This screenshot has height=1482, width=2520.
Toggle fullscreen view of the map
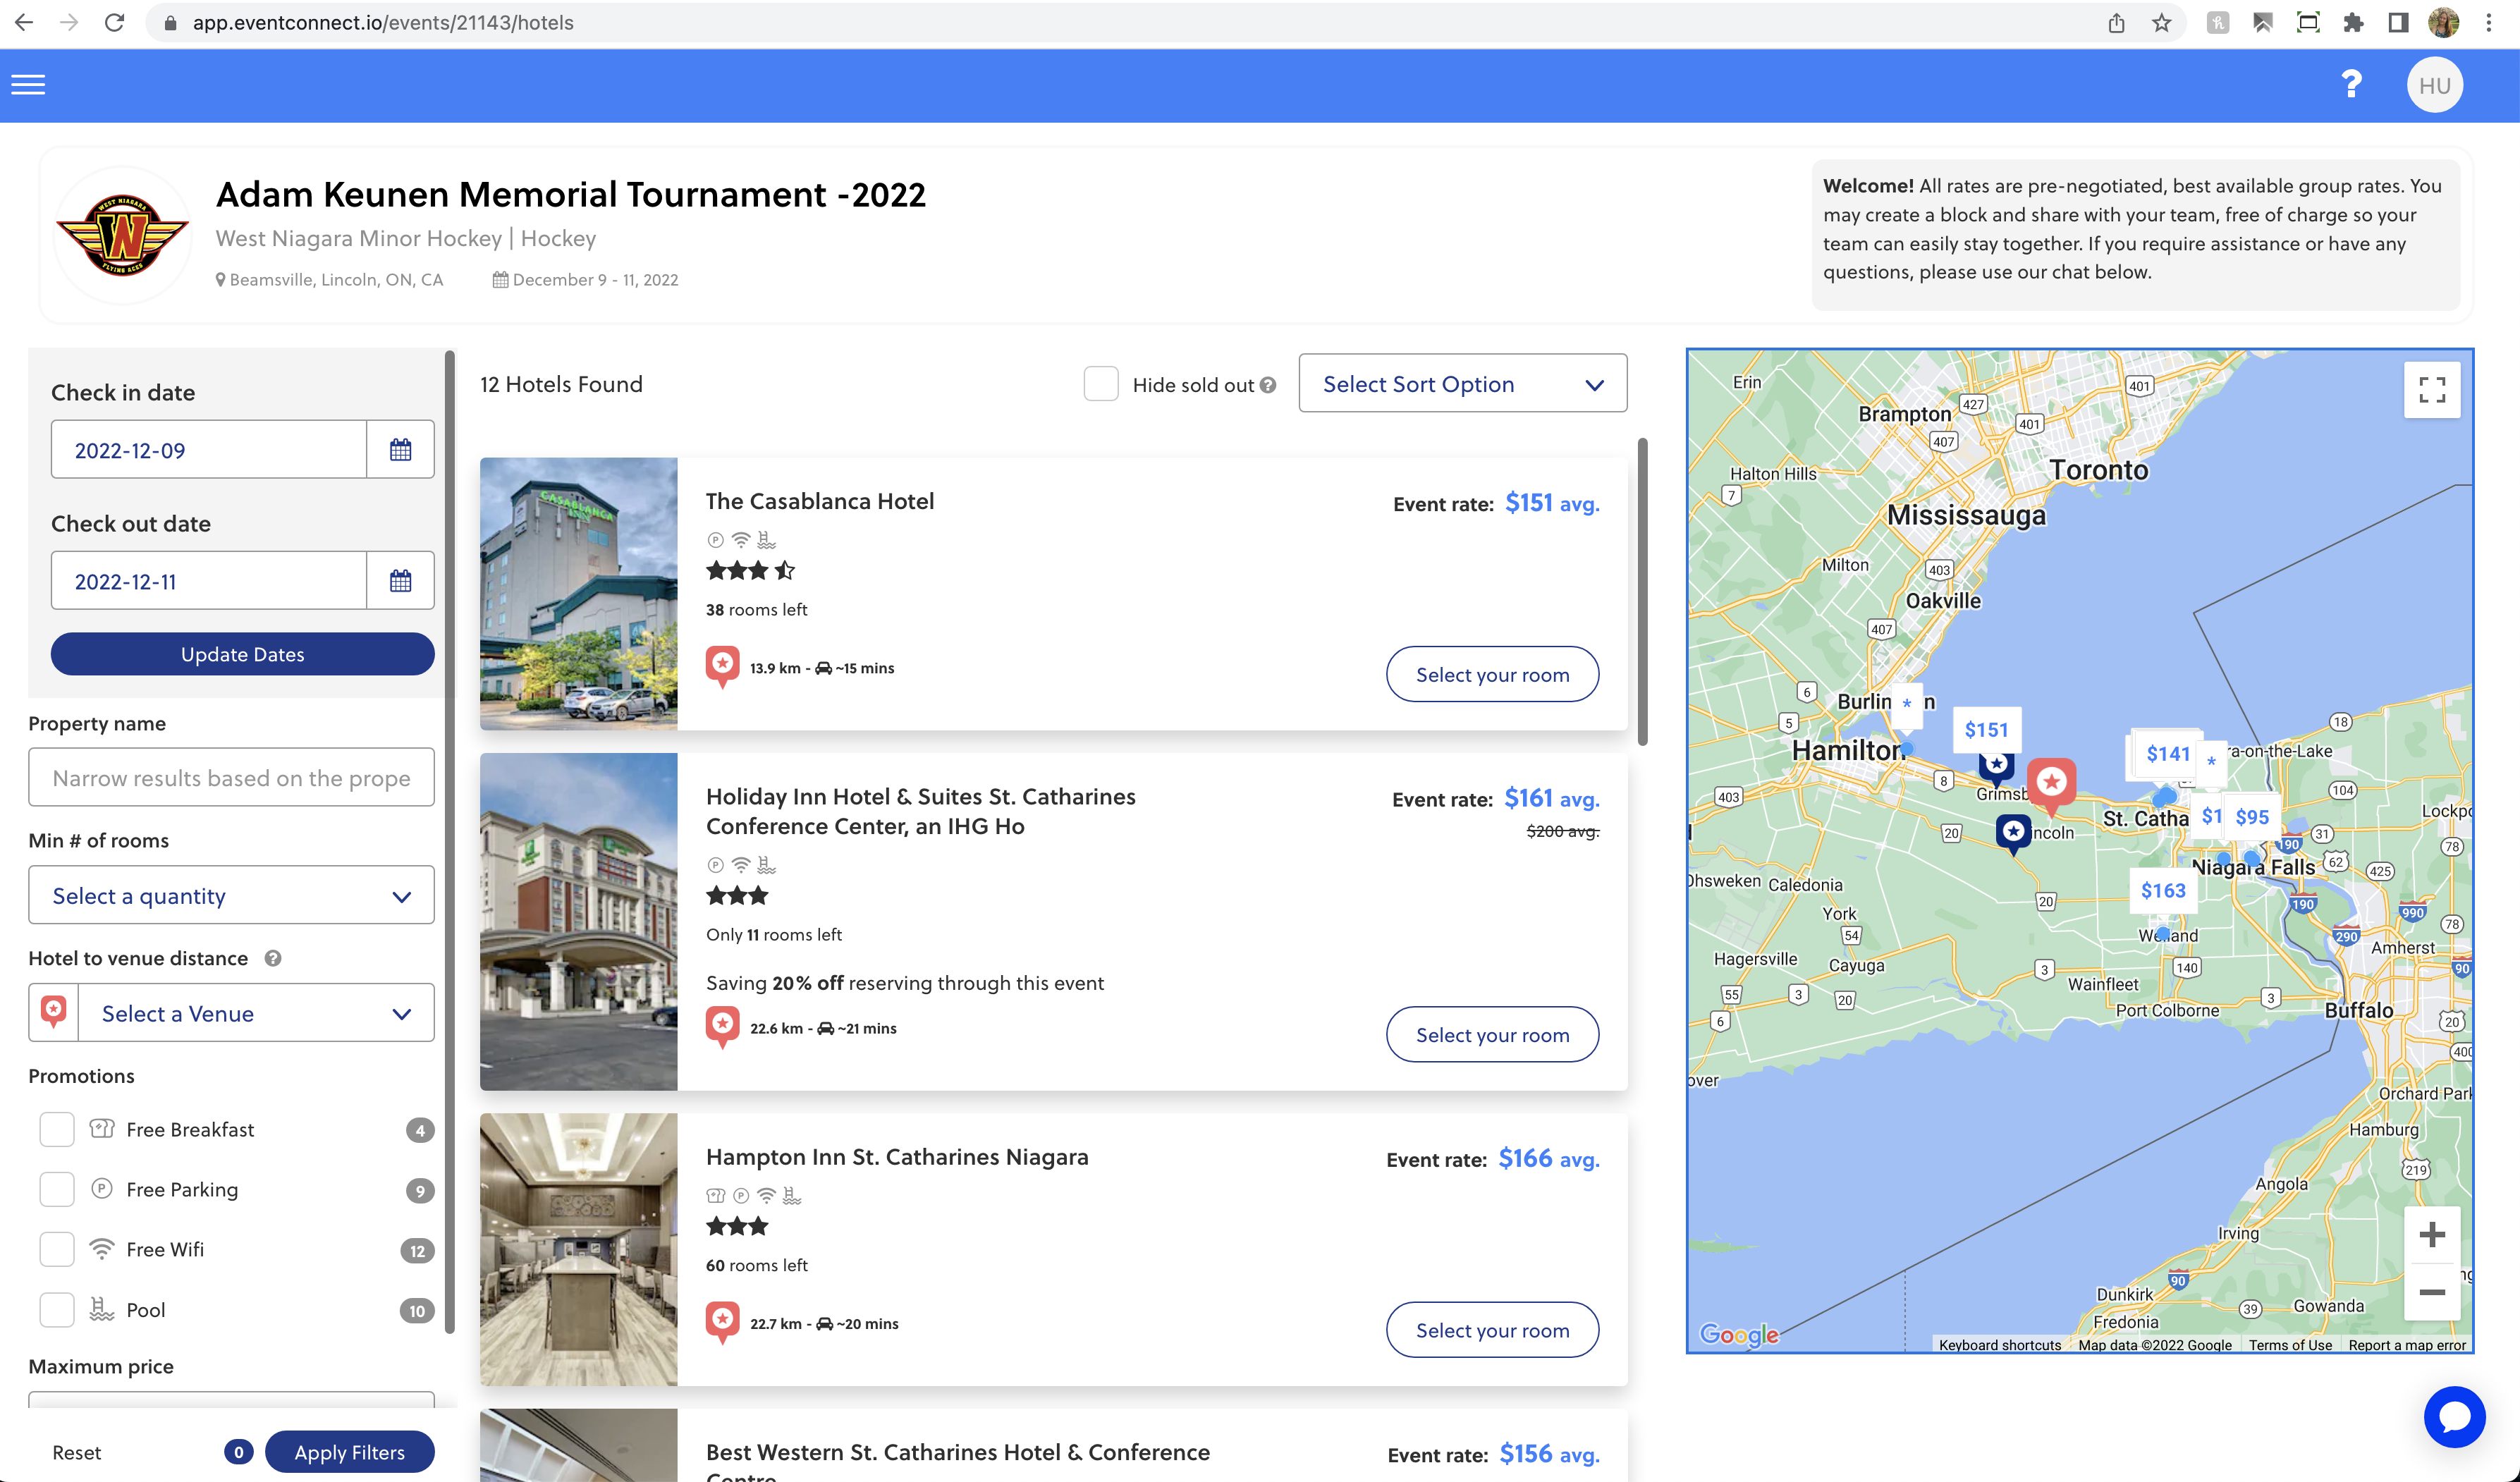2432,390
